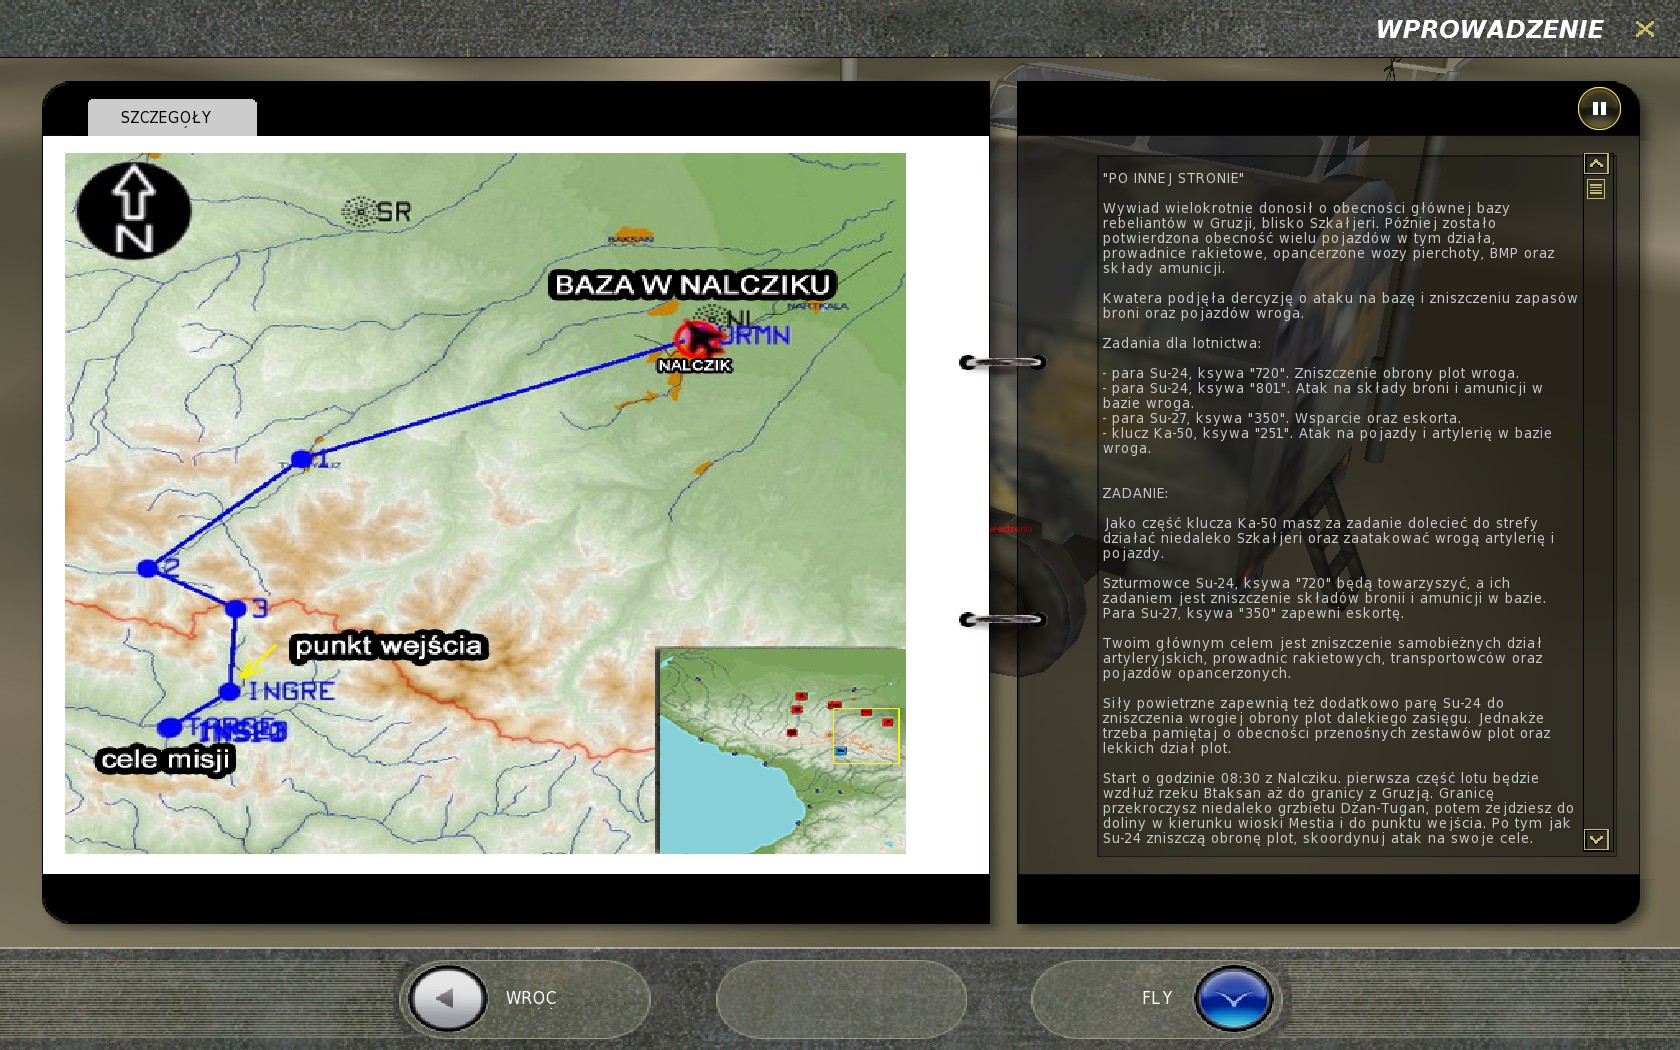Click the '"PO INNEJ STRONIE"' mission title text
Viewport: 1680px width, 1050px height.
click(x=1173, y=178)
